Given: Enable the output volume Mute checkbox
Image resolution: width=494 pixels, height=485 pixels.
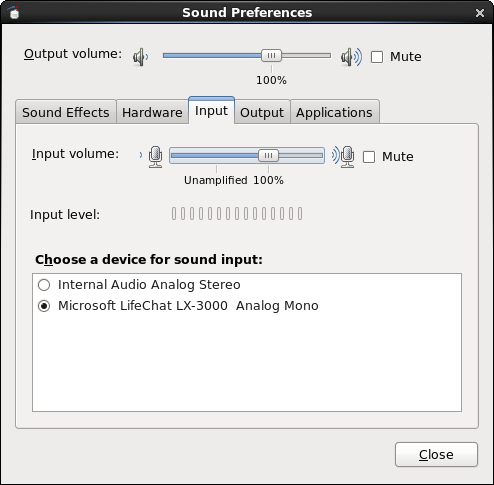Looking at the screenshot, I should [x=377, y=57].
